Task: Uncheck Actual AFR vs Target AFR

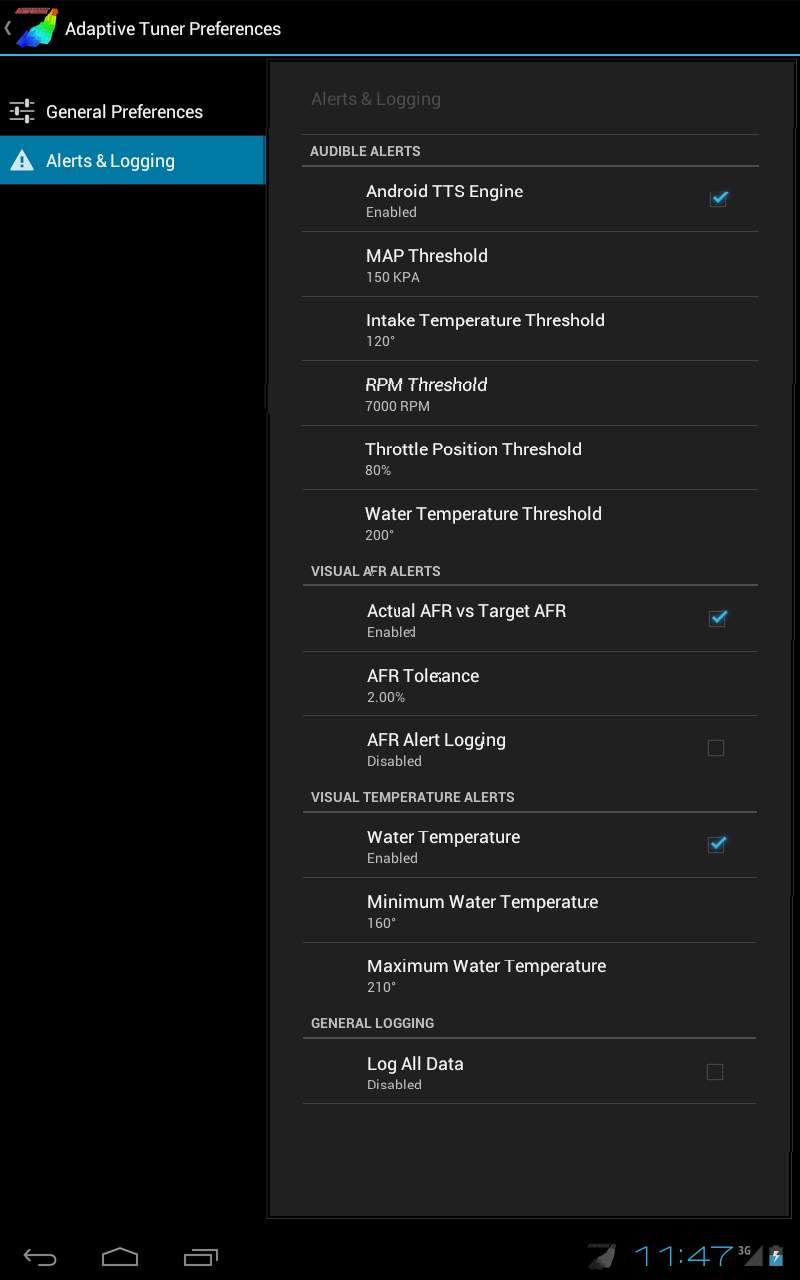Action: pyautogui.click(x=717, y=619)
